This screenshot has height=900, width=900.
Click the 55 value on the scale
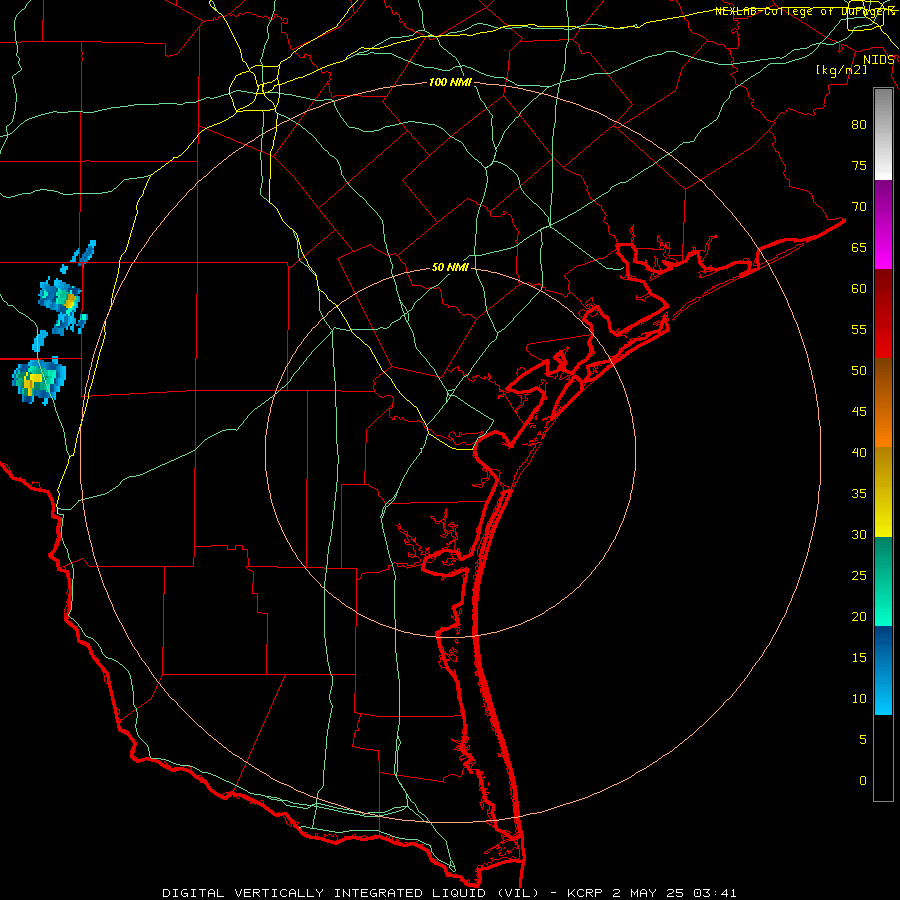tap(859, 329)
